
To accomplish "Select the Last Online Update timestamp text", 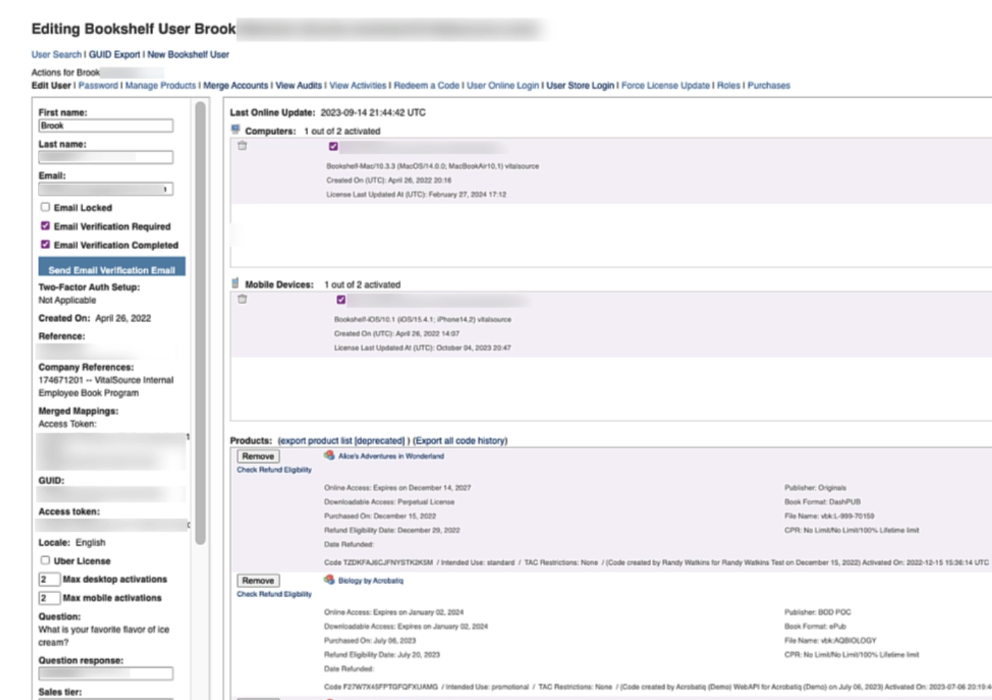I will (373, 113).
